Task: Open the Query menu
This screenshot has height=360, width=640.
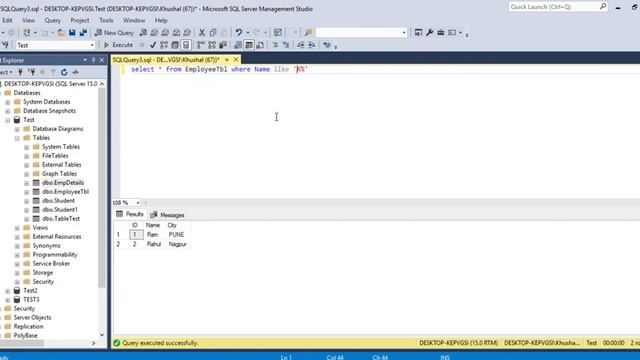Action: [52, 20]
